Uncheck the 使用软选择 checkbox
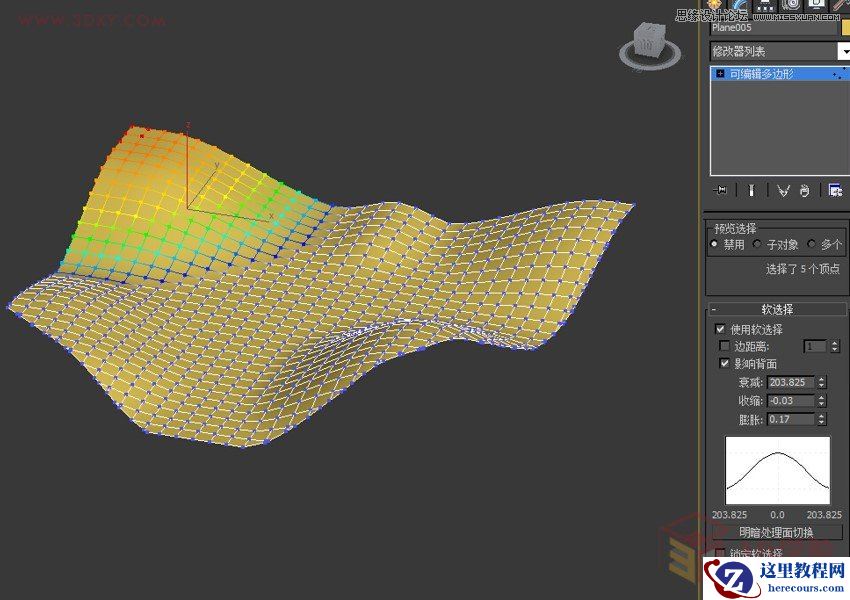This screenshot has width=850, height=600. click(721, 328)
